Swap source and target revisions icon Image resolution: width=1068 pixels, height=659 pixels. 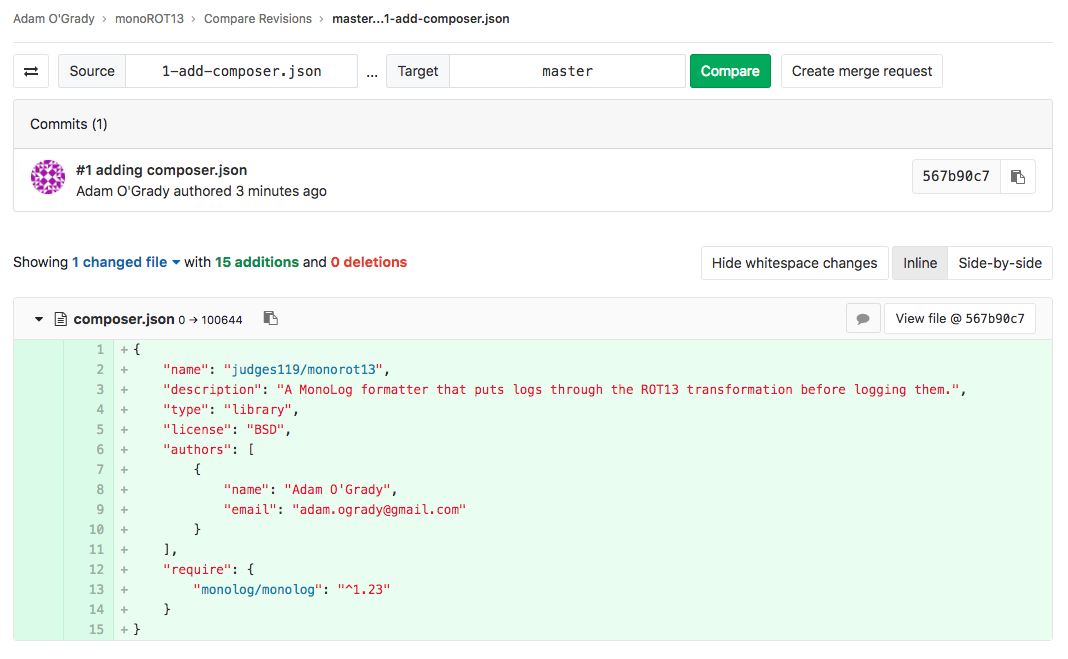point(31,71)
